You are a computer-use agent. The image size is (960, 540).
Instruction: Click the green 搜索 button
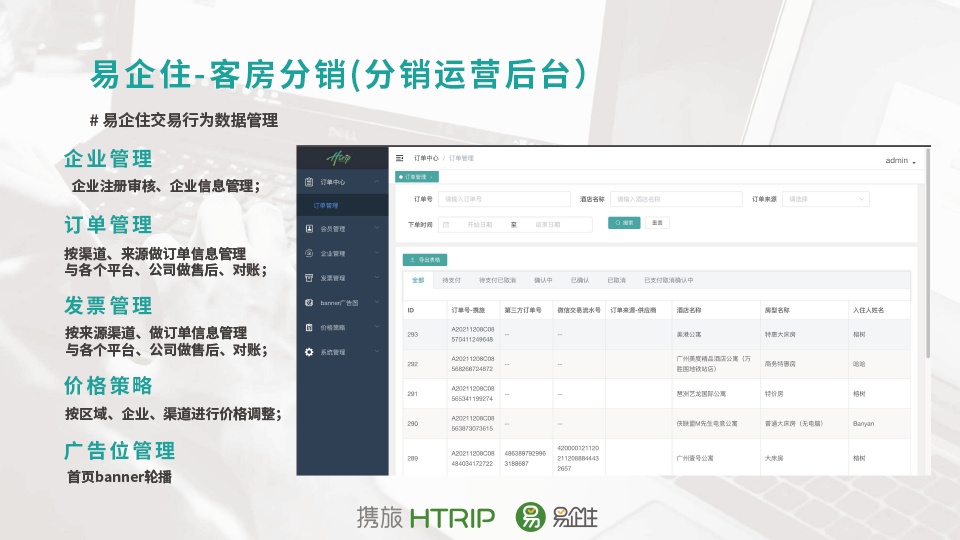(624, 223)
